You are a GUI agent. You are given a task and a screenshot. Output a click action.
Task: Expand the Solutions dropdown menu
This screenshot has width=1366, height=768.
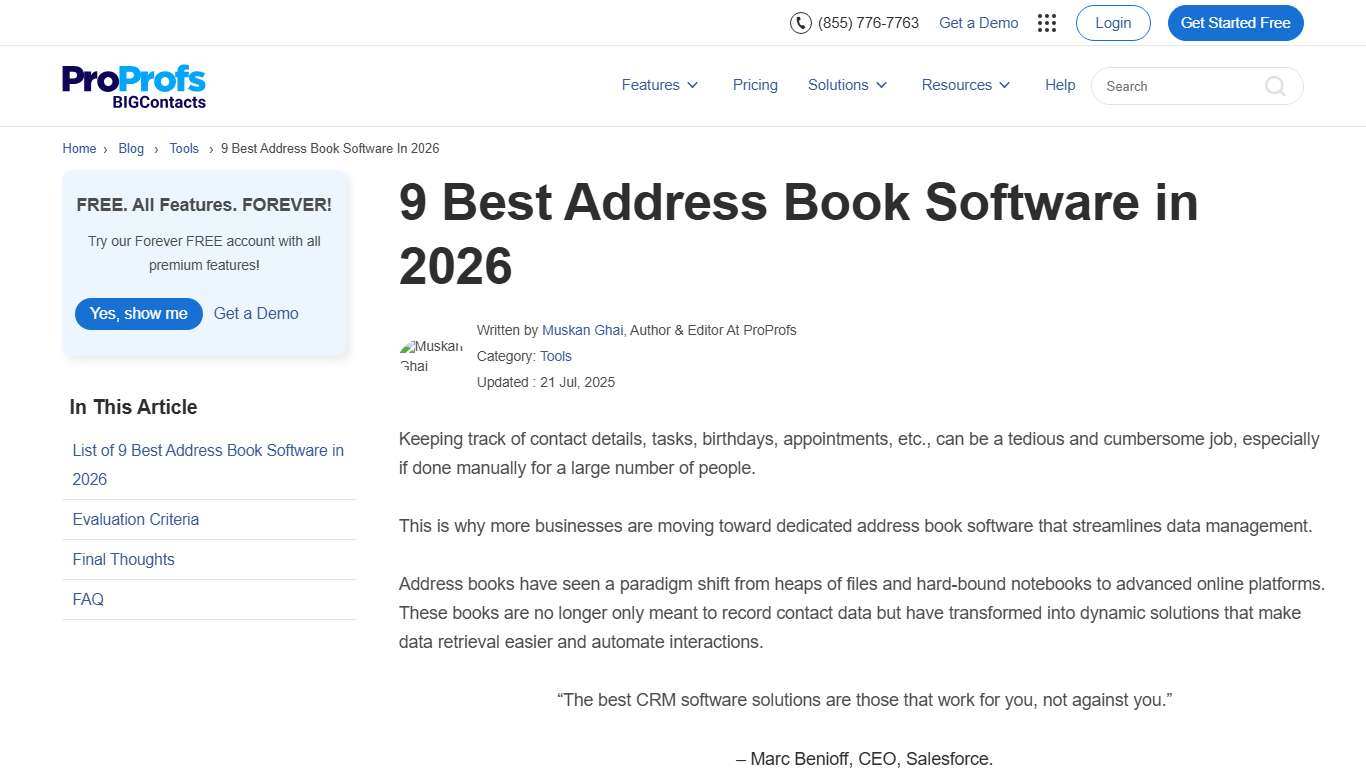[x=846, y=85]
